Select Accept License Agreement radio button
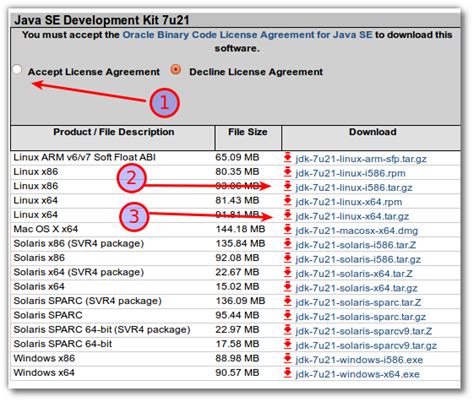The image size is (474, 402). click(x=17, y=70)
